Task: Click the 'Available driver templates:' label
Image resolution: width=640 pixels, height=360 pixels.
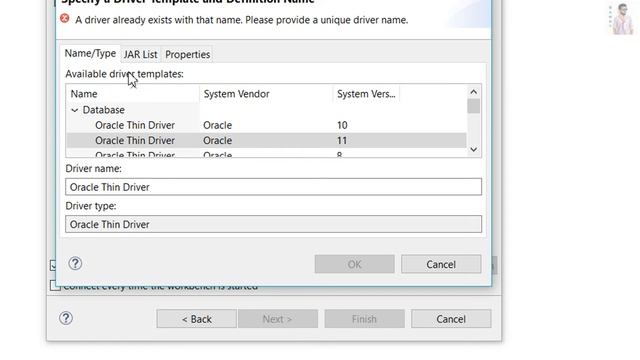Action: [124, 74]
